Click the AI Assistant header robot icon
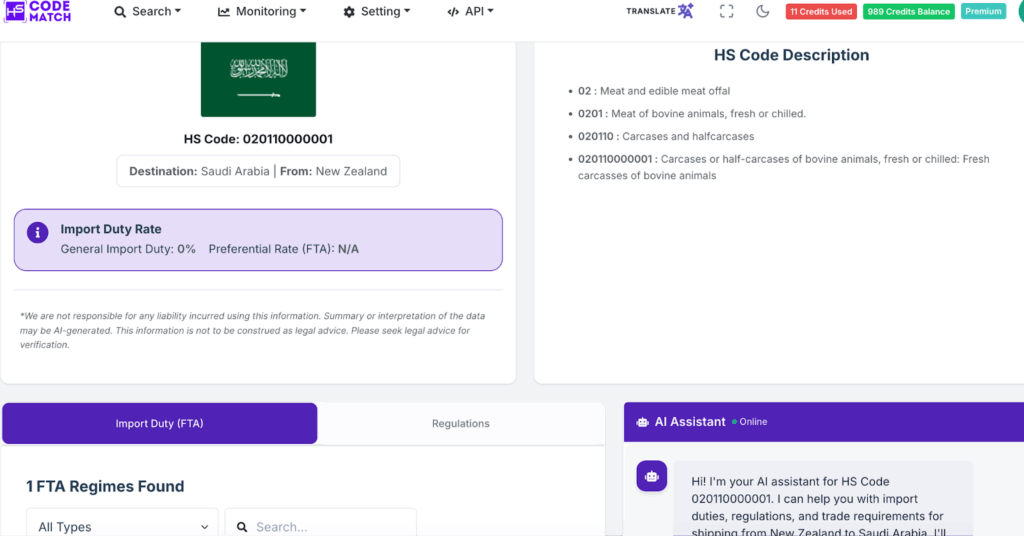The image size is (1024, 536). 642,422
